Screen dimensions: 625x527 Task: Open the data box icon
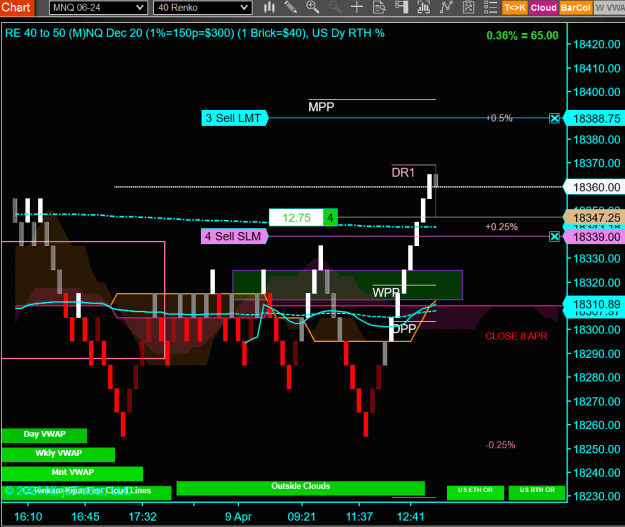(x=379, y=7)
